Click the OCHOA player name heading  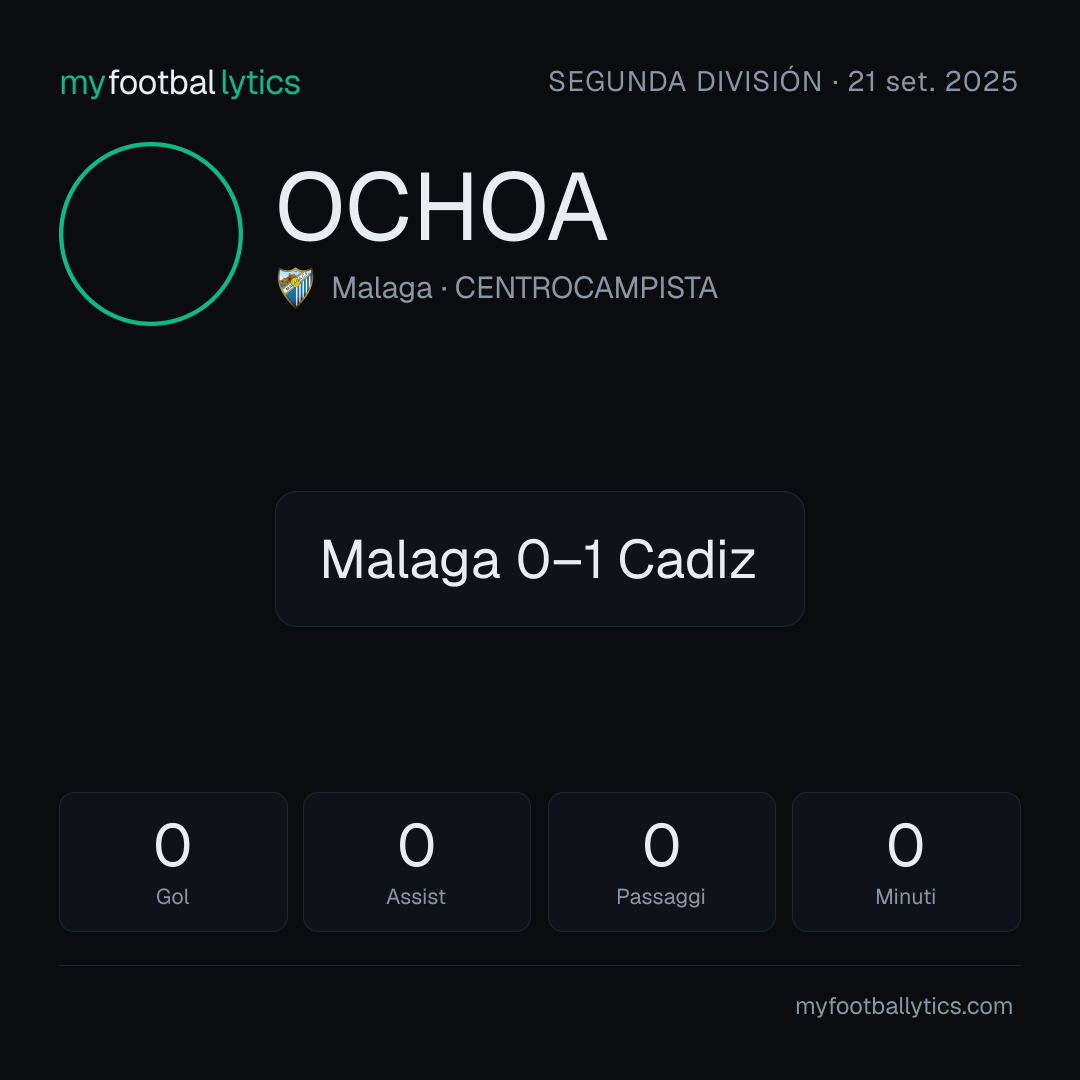tap(442, 207)
